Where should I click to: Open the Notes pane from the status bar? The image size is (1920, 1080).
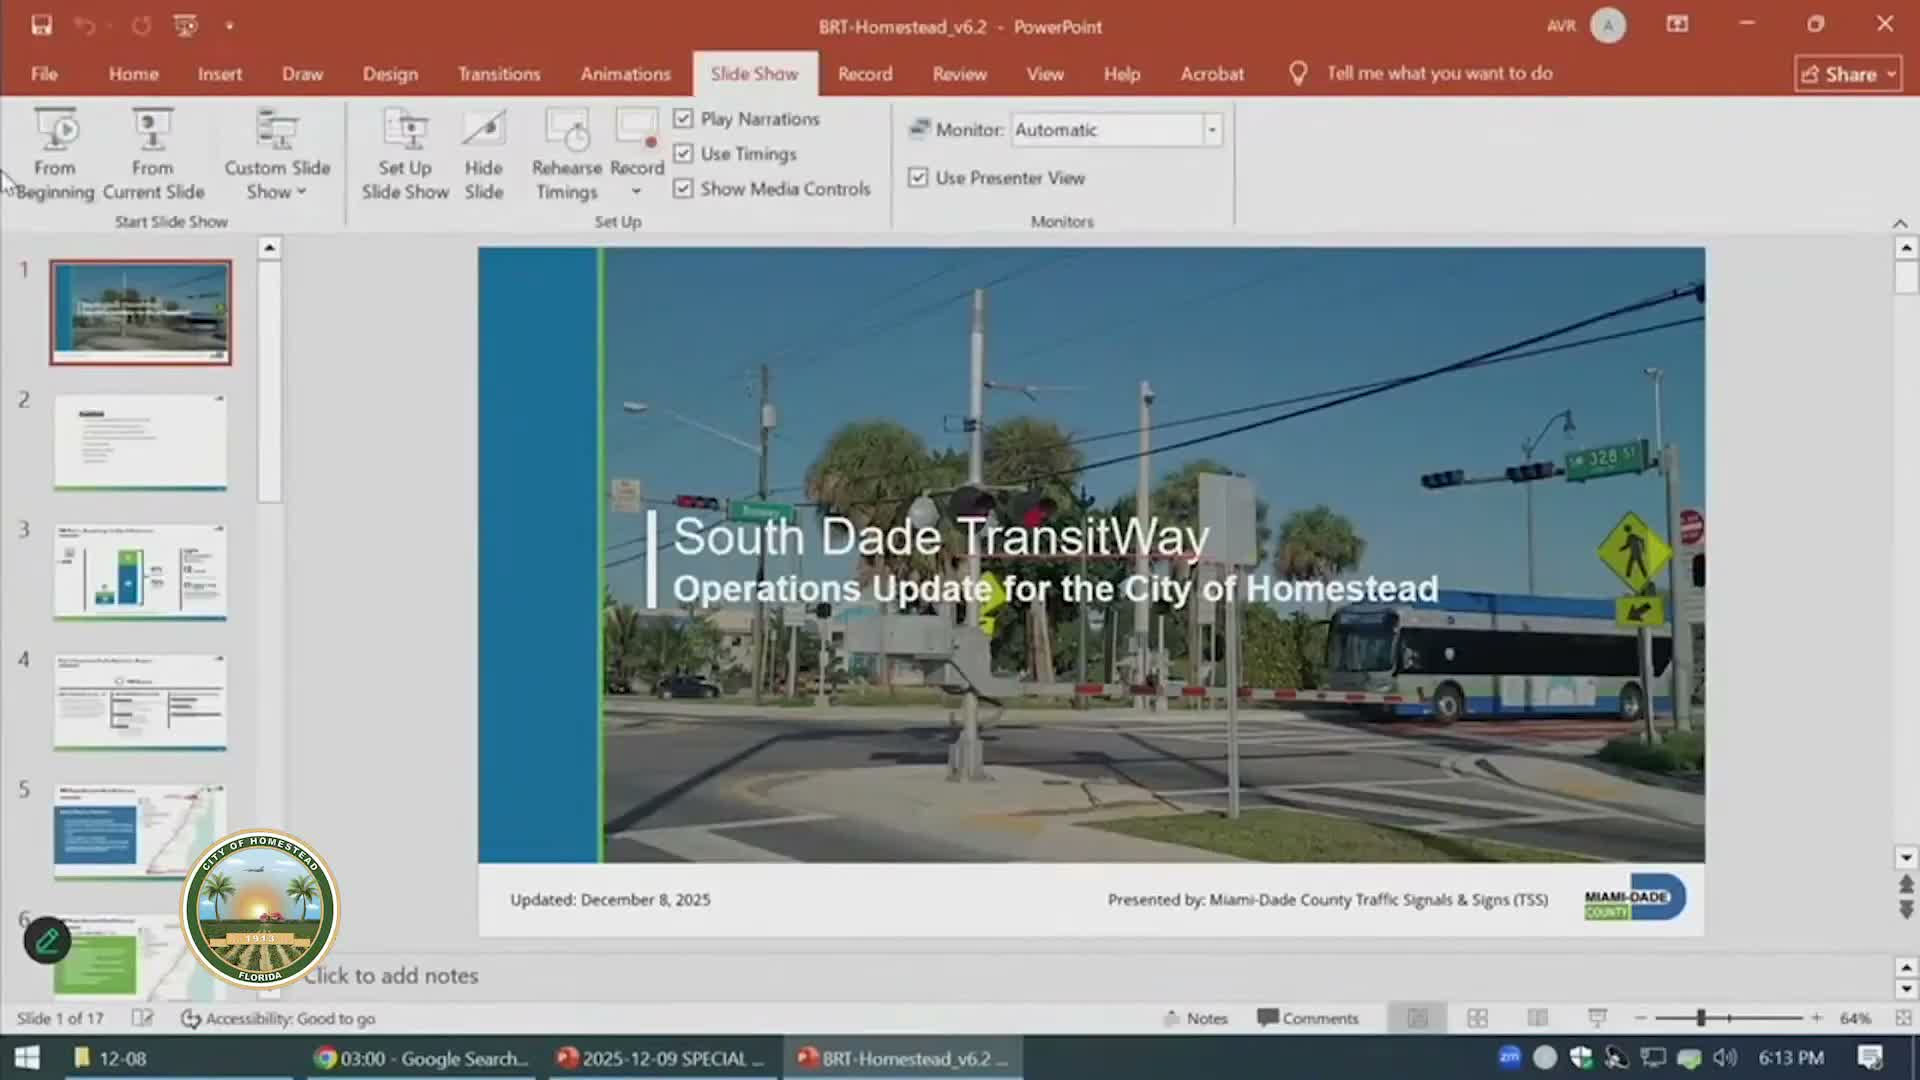(1196, 1018)
